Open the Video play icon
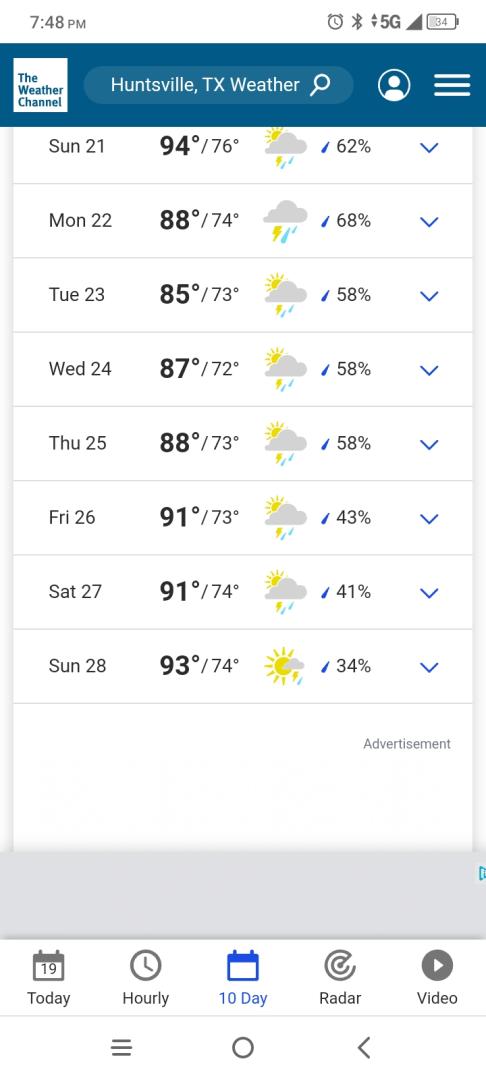Viewport: 486px width, 1080px height. [x=437, y=966]
